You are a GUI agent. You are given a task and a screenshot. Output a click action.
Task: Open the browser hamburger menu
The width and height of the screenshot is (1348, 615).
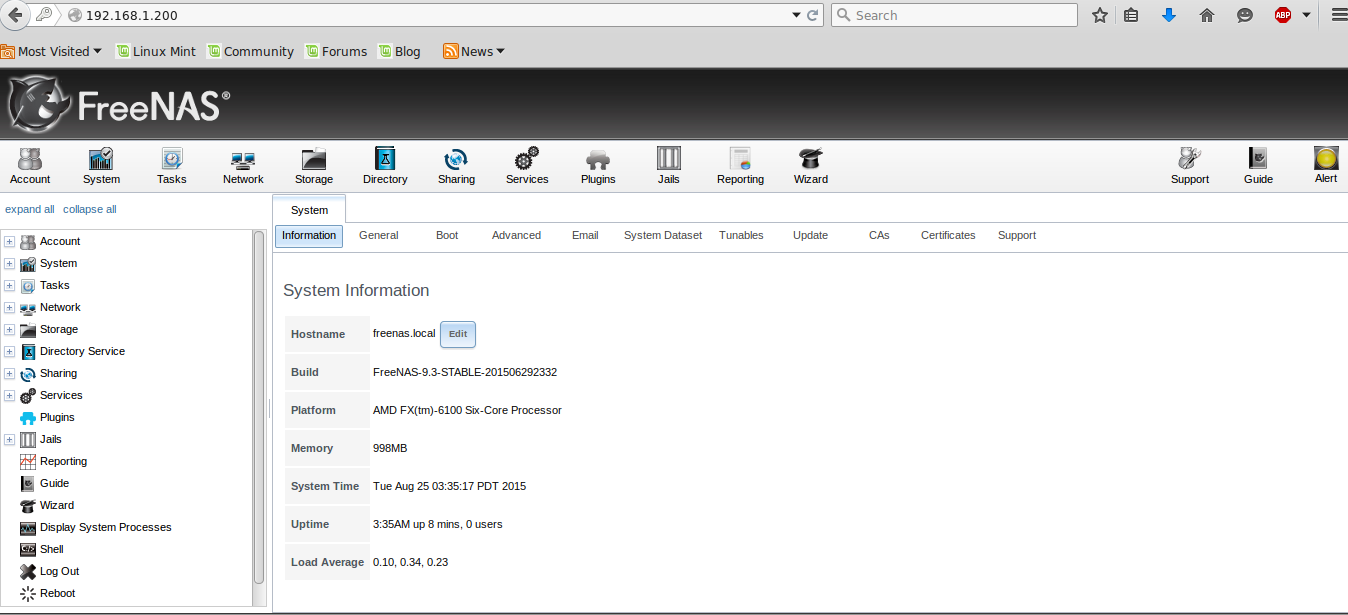(x=1338, y=15)
